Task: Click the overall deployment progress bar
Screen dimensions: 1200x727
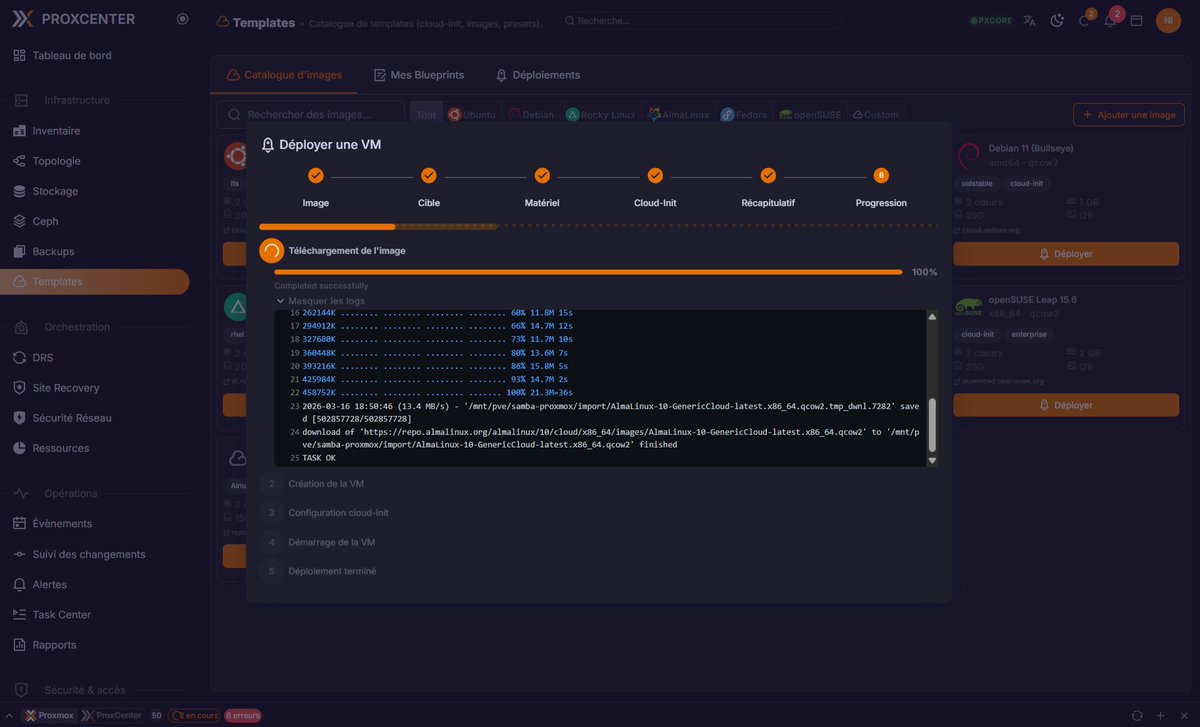Action: pyautogui.click(x=599, y=227)
